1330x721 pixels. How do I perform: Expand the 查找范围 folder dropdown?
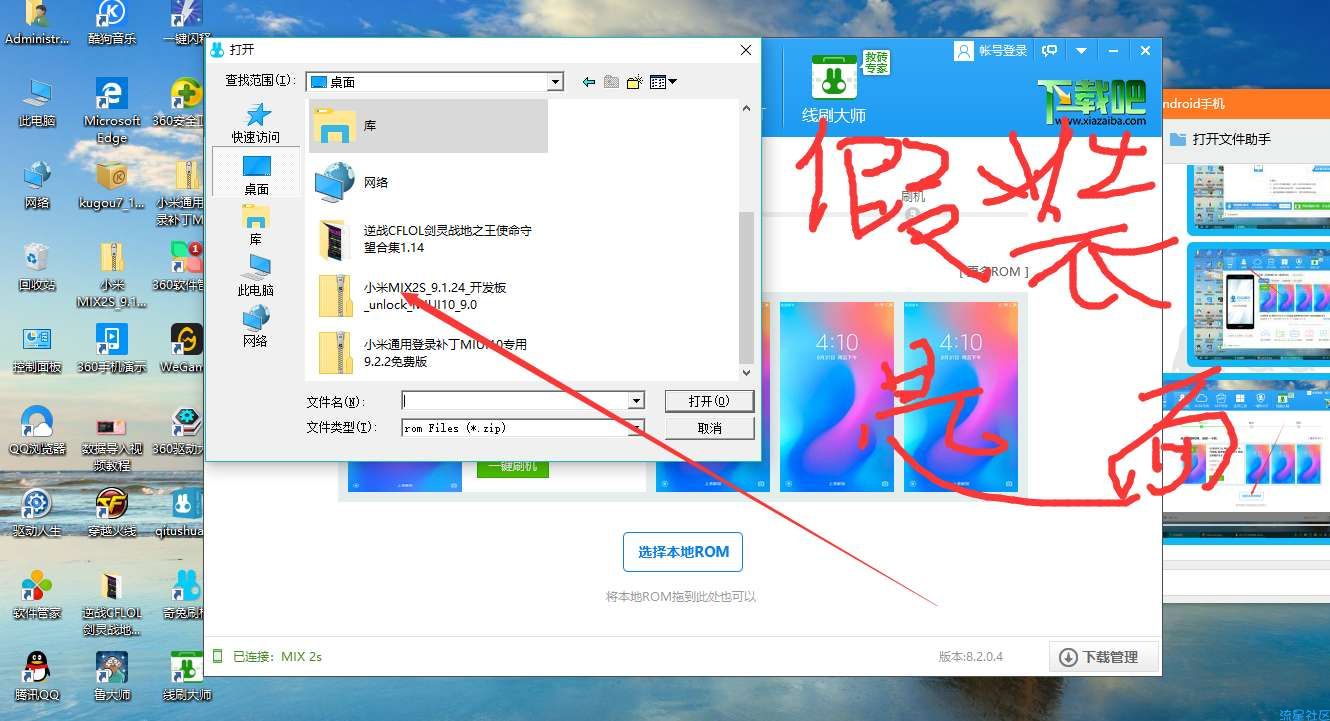click(x=556, y=82)
